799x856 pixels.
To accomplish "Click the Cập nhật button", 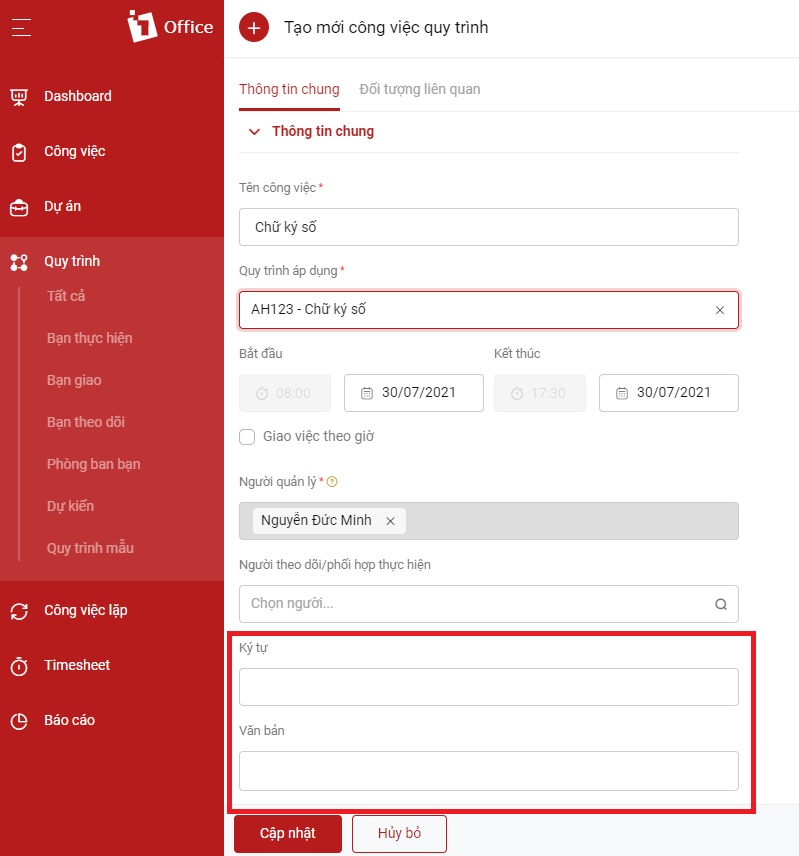I will 288,834.
